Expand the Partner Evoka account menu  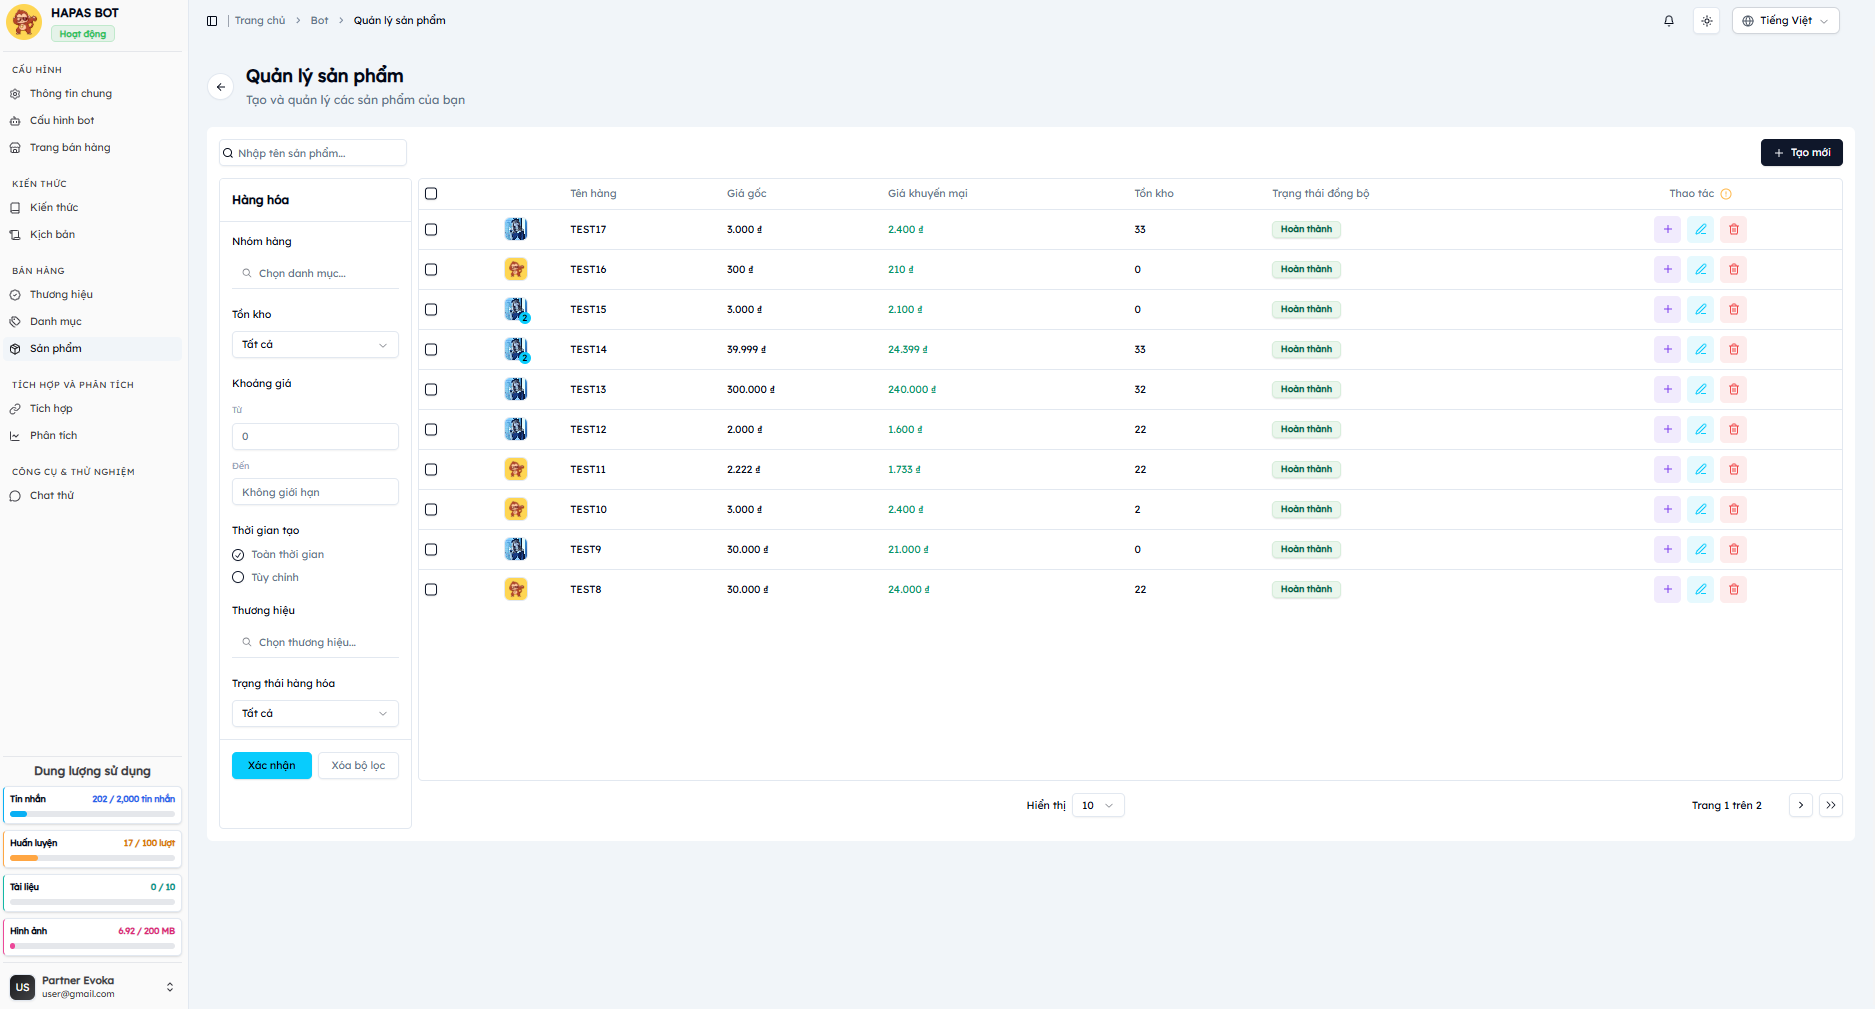point(93,987)
